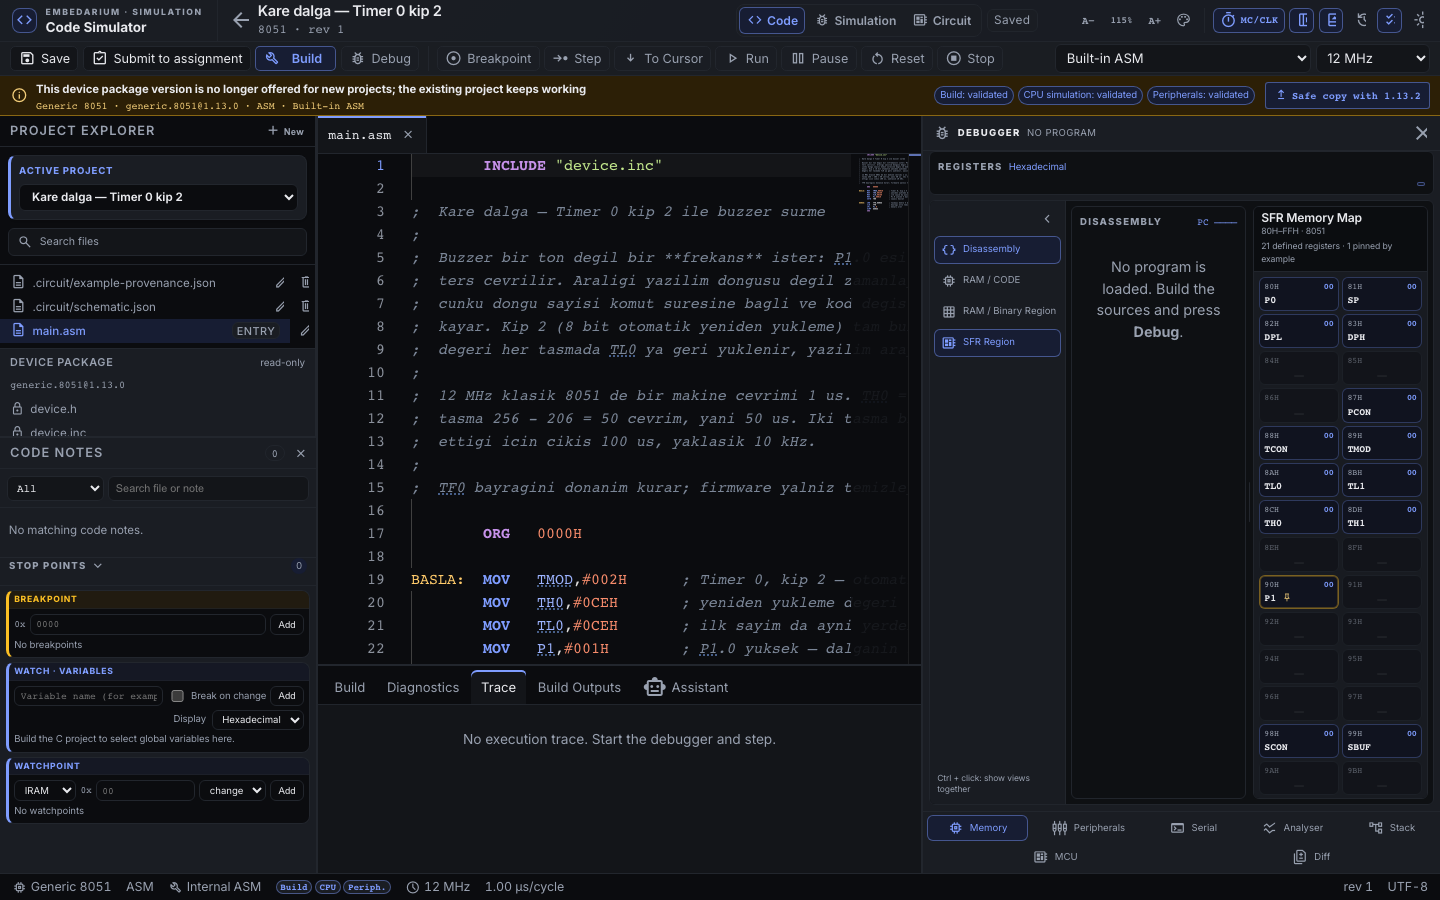
Task: Switch light/dark mode with sun icon
Action: [x=1419, y=20]
